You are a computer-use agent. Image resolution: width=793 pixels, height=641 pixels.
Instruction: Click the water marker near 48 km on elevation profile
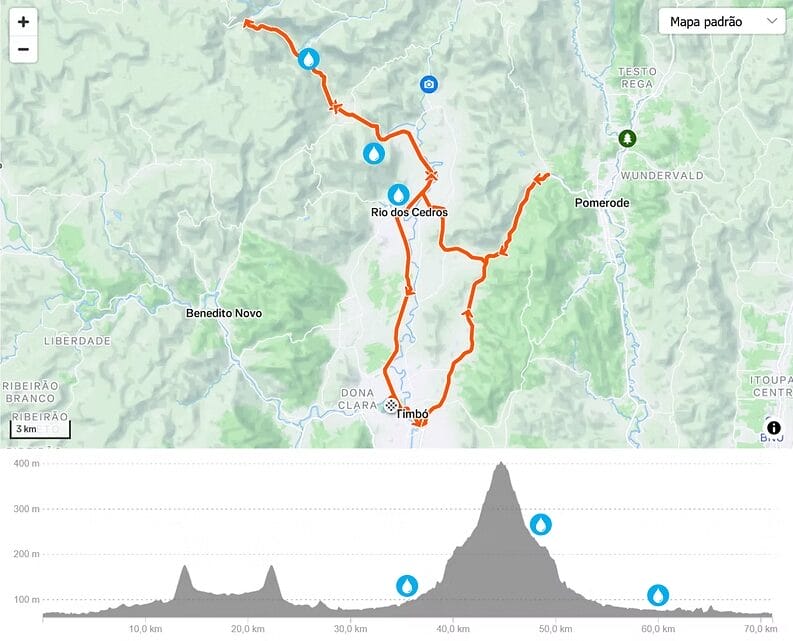click(541, 525)
